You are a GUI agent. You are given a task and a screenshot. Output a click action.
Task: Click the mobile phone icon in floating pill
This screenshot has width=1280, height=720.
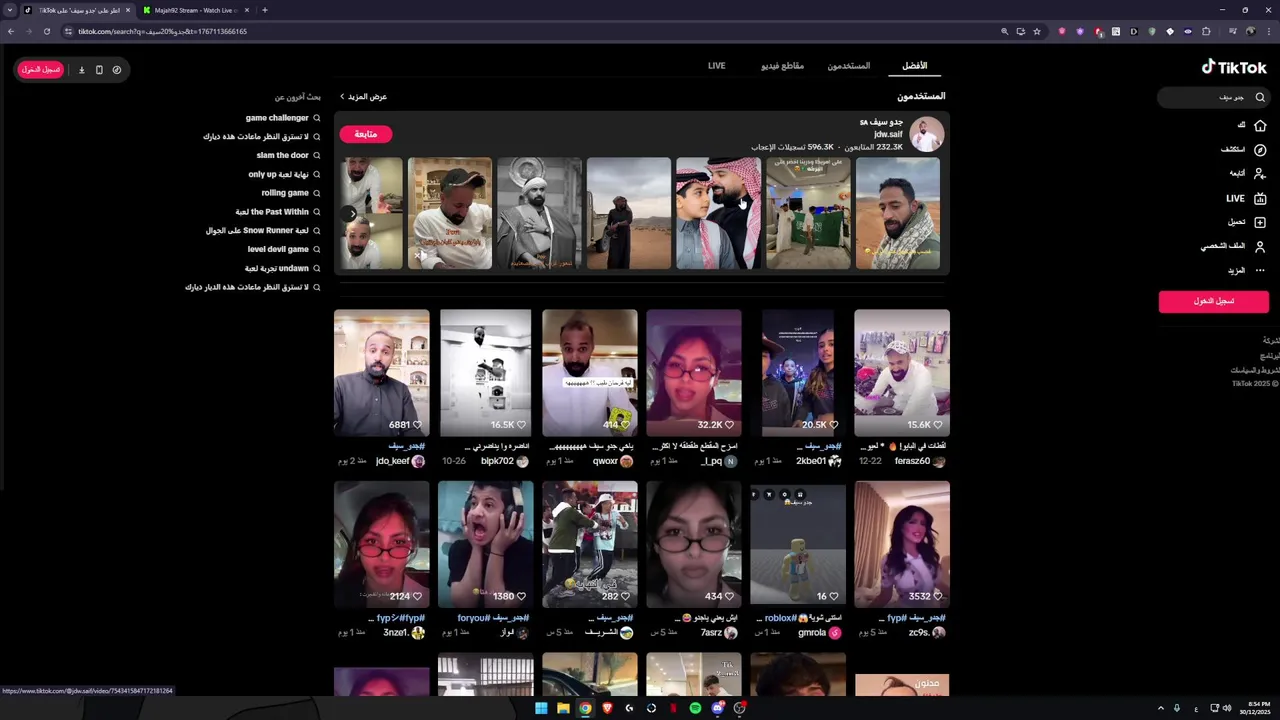pos(99,70)
